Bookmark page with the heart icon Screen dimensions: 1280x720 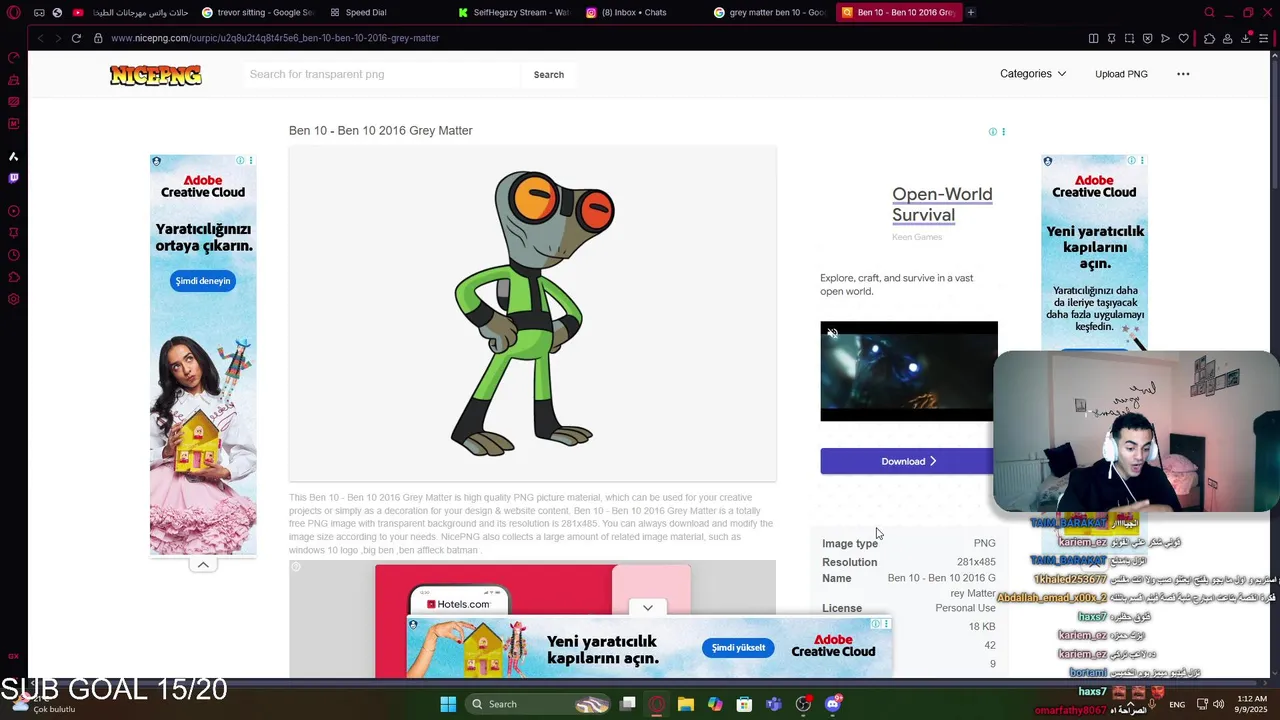pos(1183,38)
